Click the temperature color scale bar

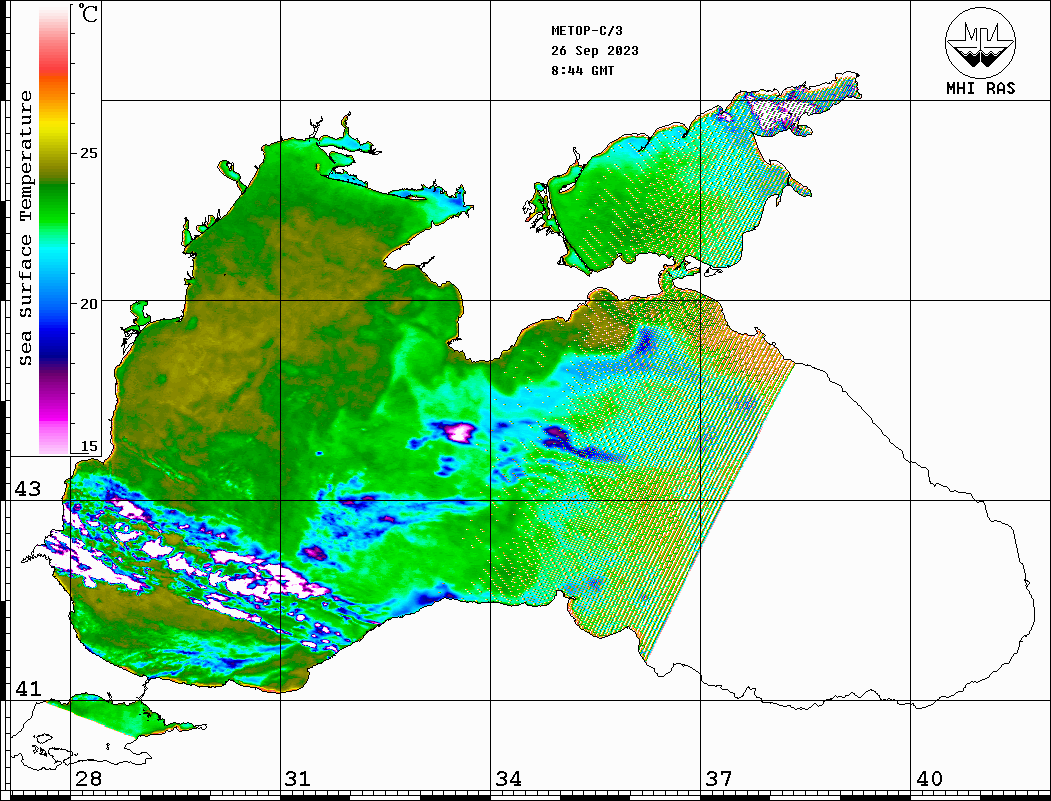pyautogui.click(x=54, y=230)
